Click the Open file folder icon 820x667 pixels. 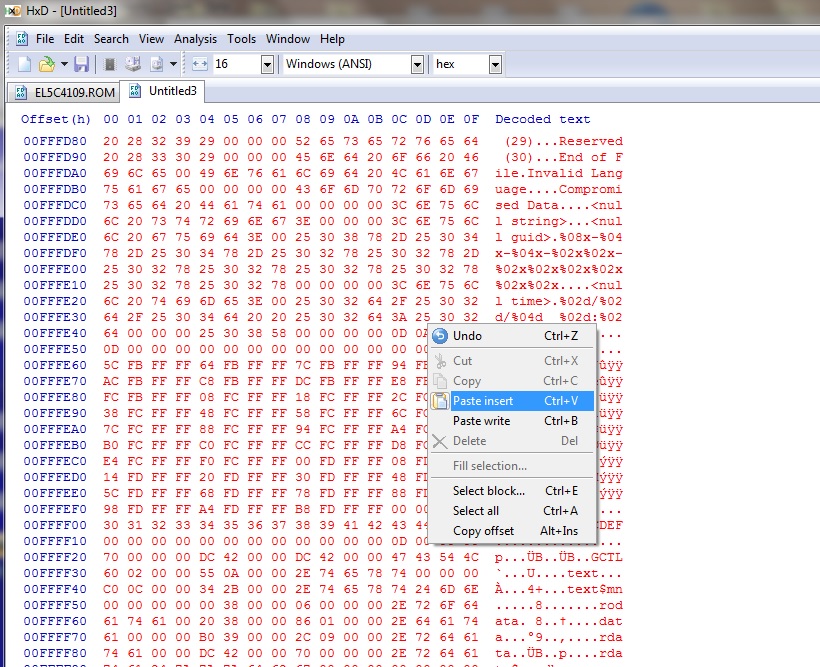point(47,64)
